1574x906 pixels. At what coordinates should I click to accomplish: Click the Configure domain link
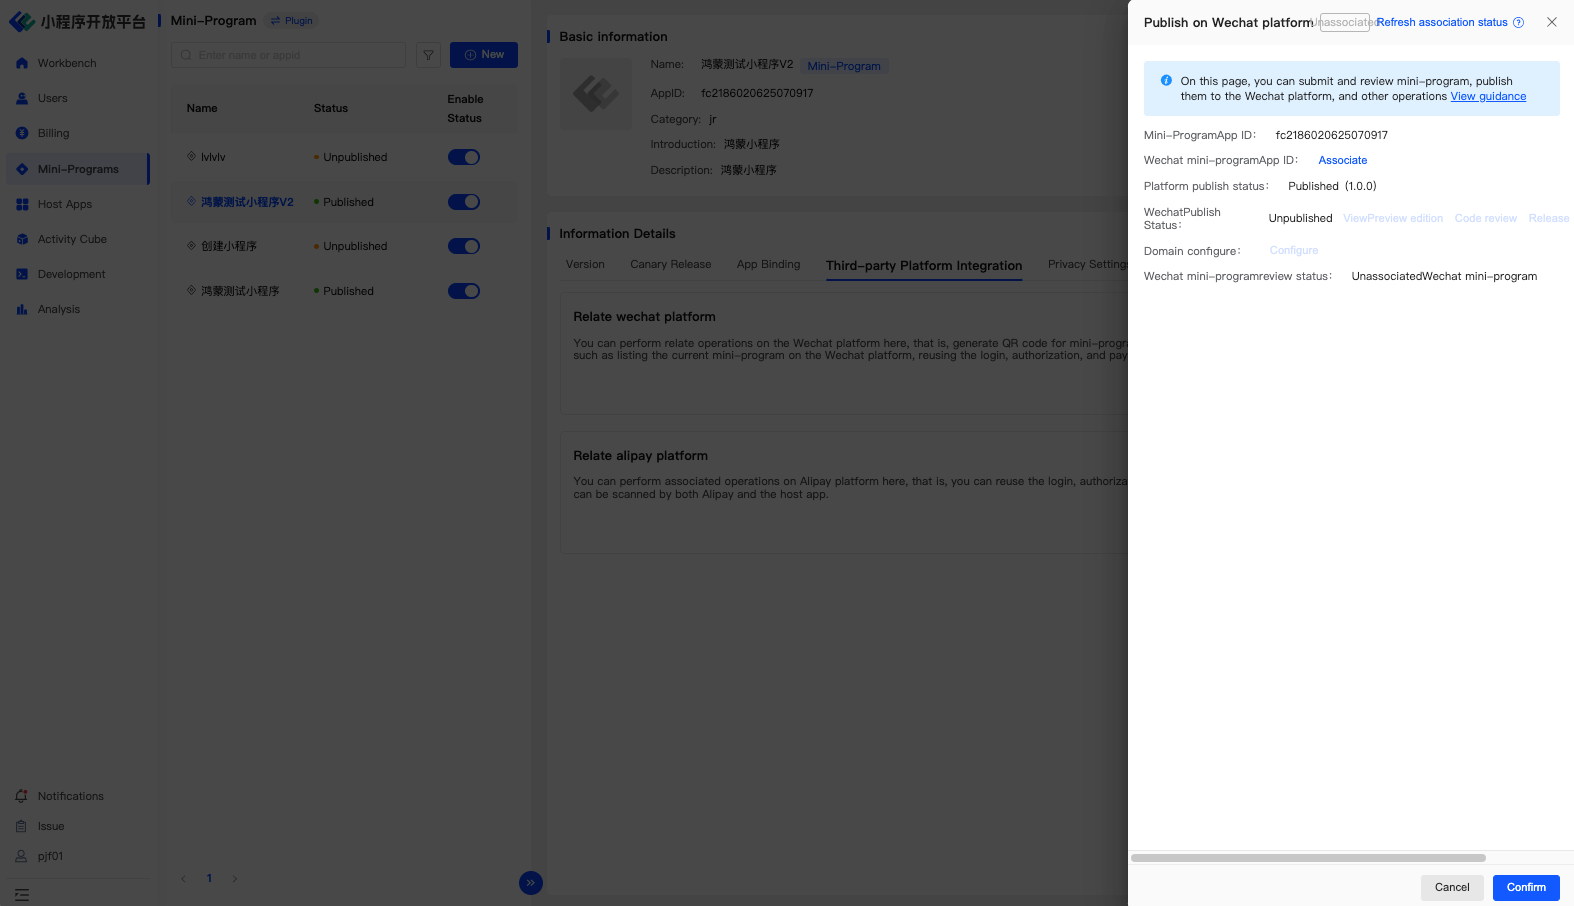coord(1294,250)
